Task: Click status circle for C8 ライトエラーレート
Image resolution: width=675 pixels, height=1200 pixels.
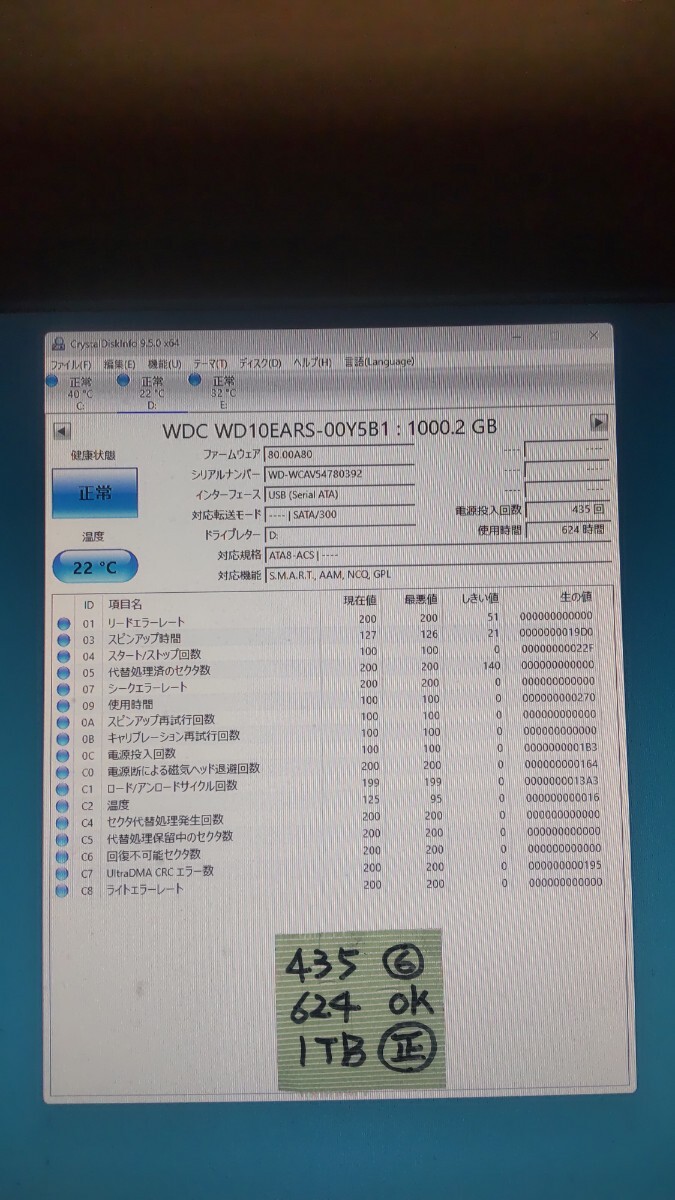Action: [x=64, y=891]
